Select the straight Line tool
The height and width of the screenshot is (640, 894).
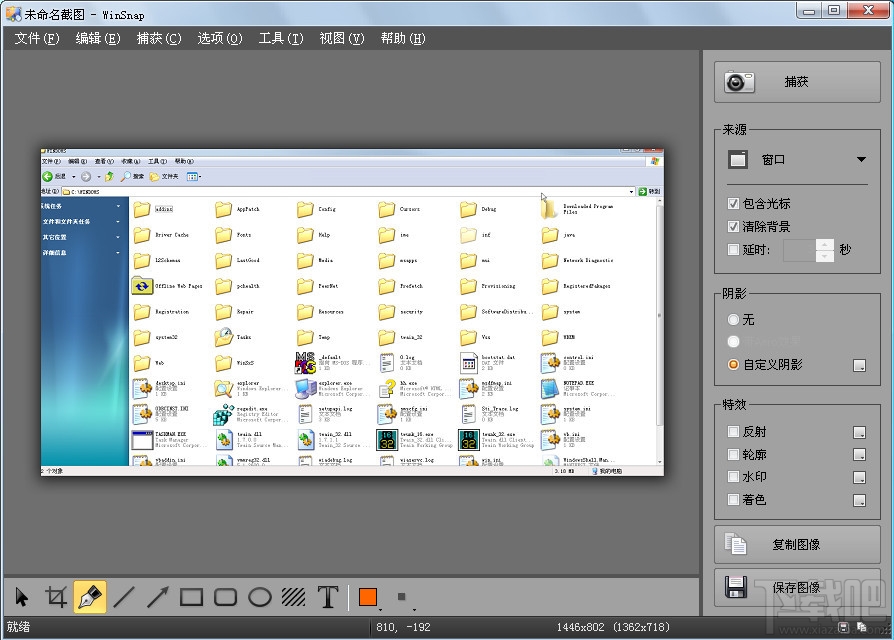(124, 598)
